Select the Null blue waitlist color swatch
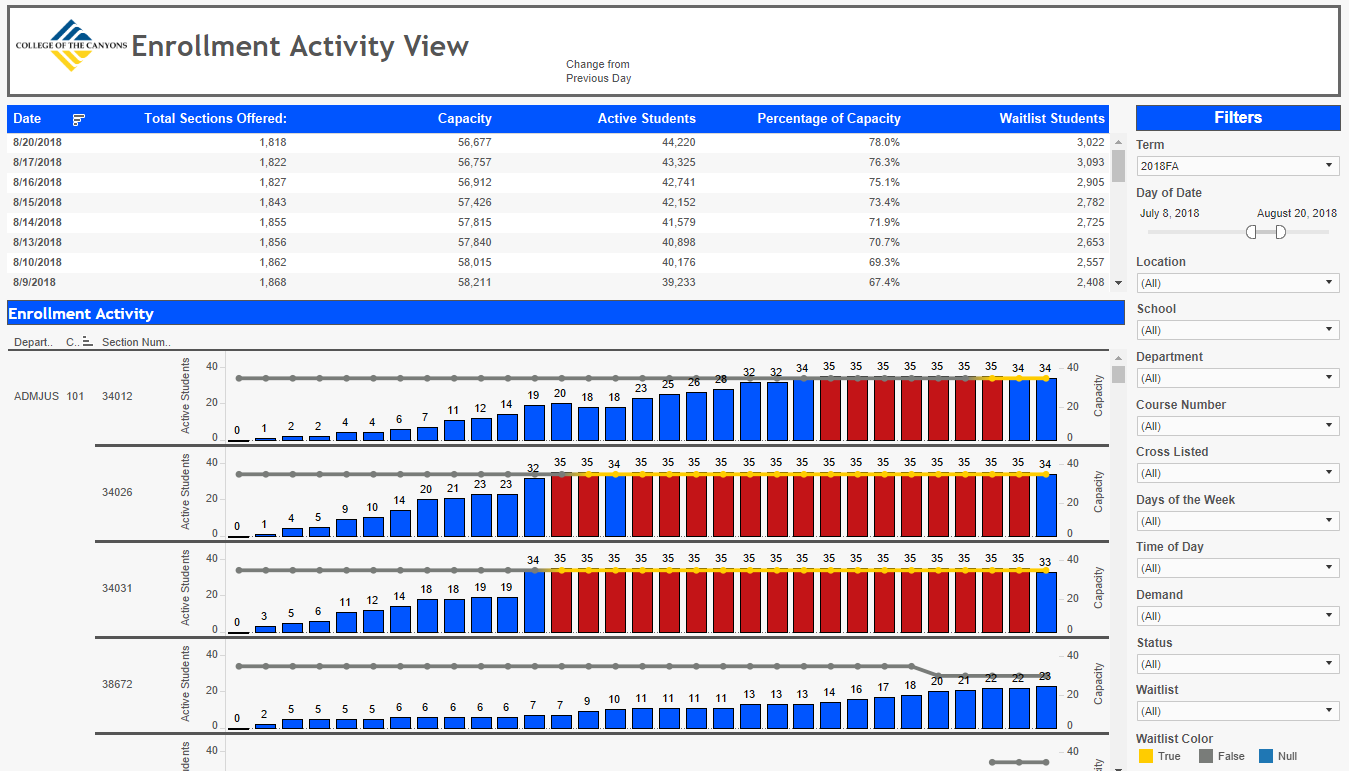The width and height of the screenshot is (1352, 771). pyautogui.click(x=1265, y=756)
